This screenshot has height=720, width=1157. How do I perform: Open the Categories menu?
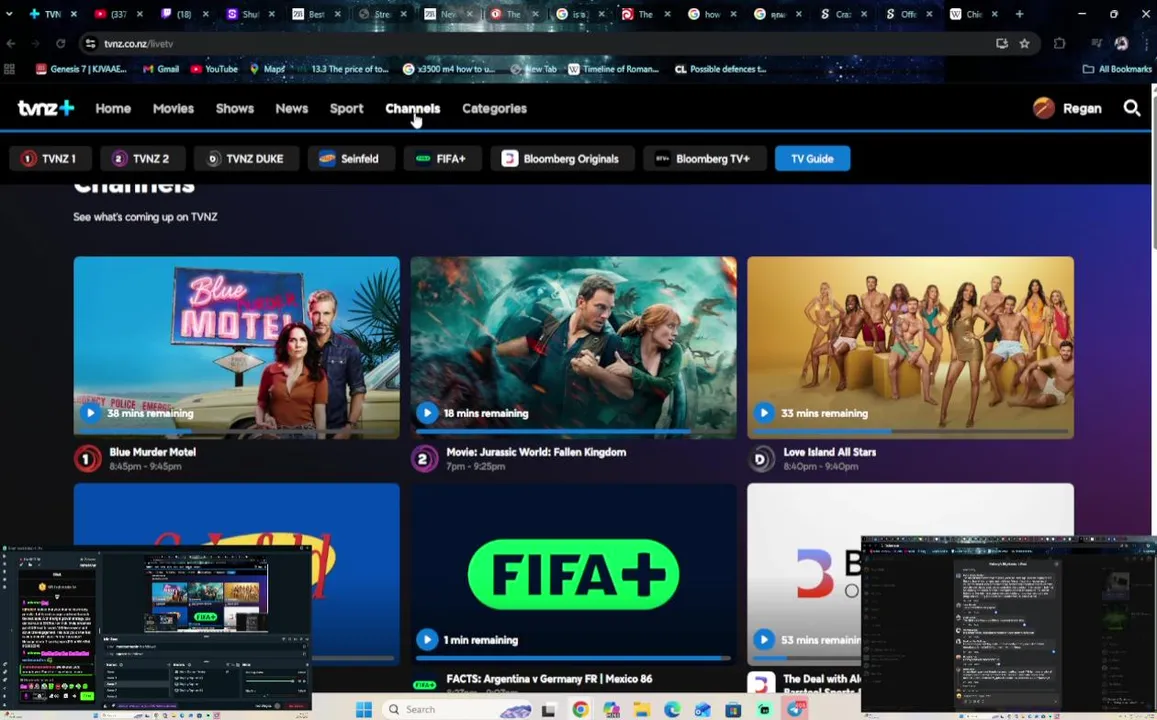tap(494, 108)
